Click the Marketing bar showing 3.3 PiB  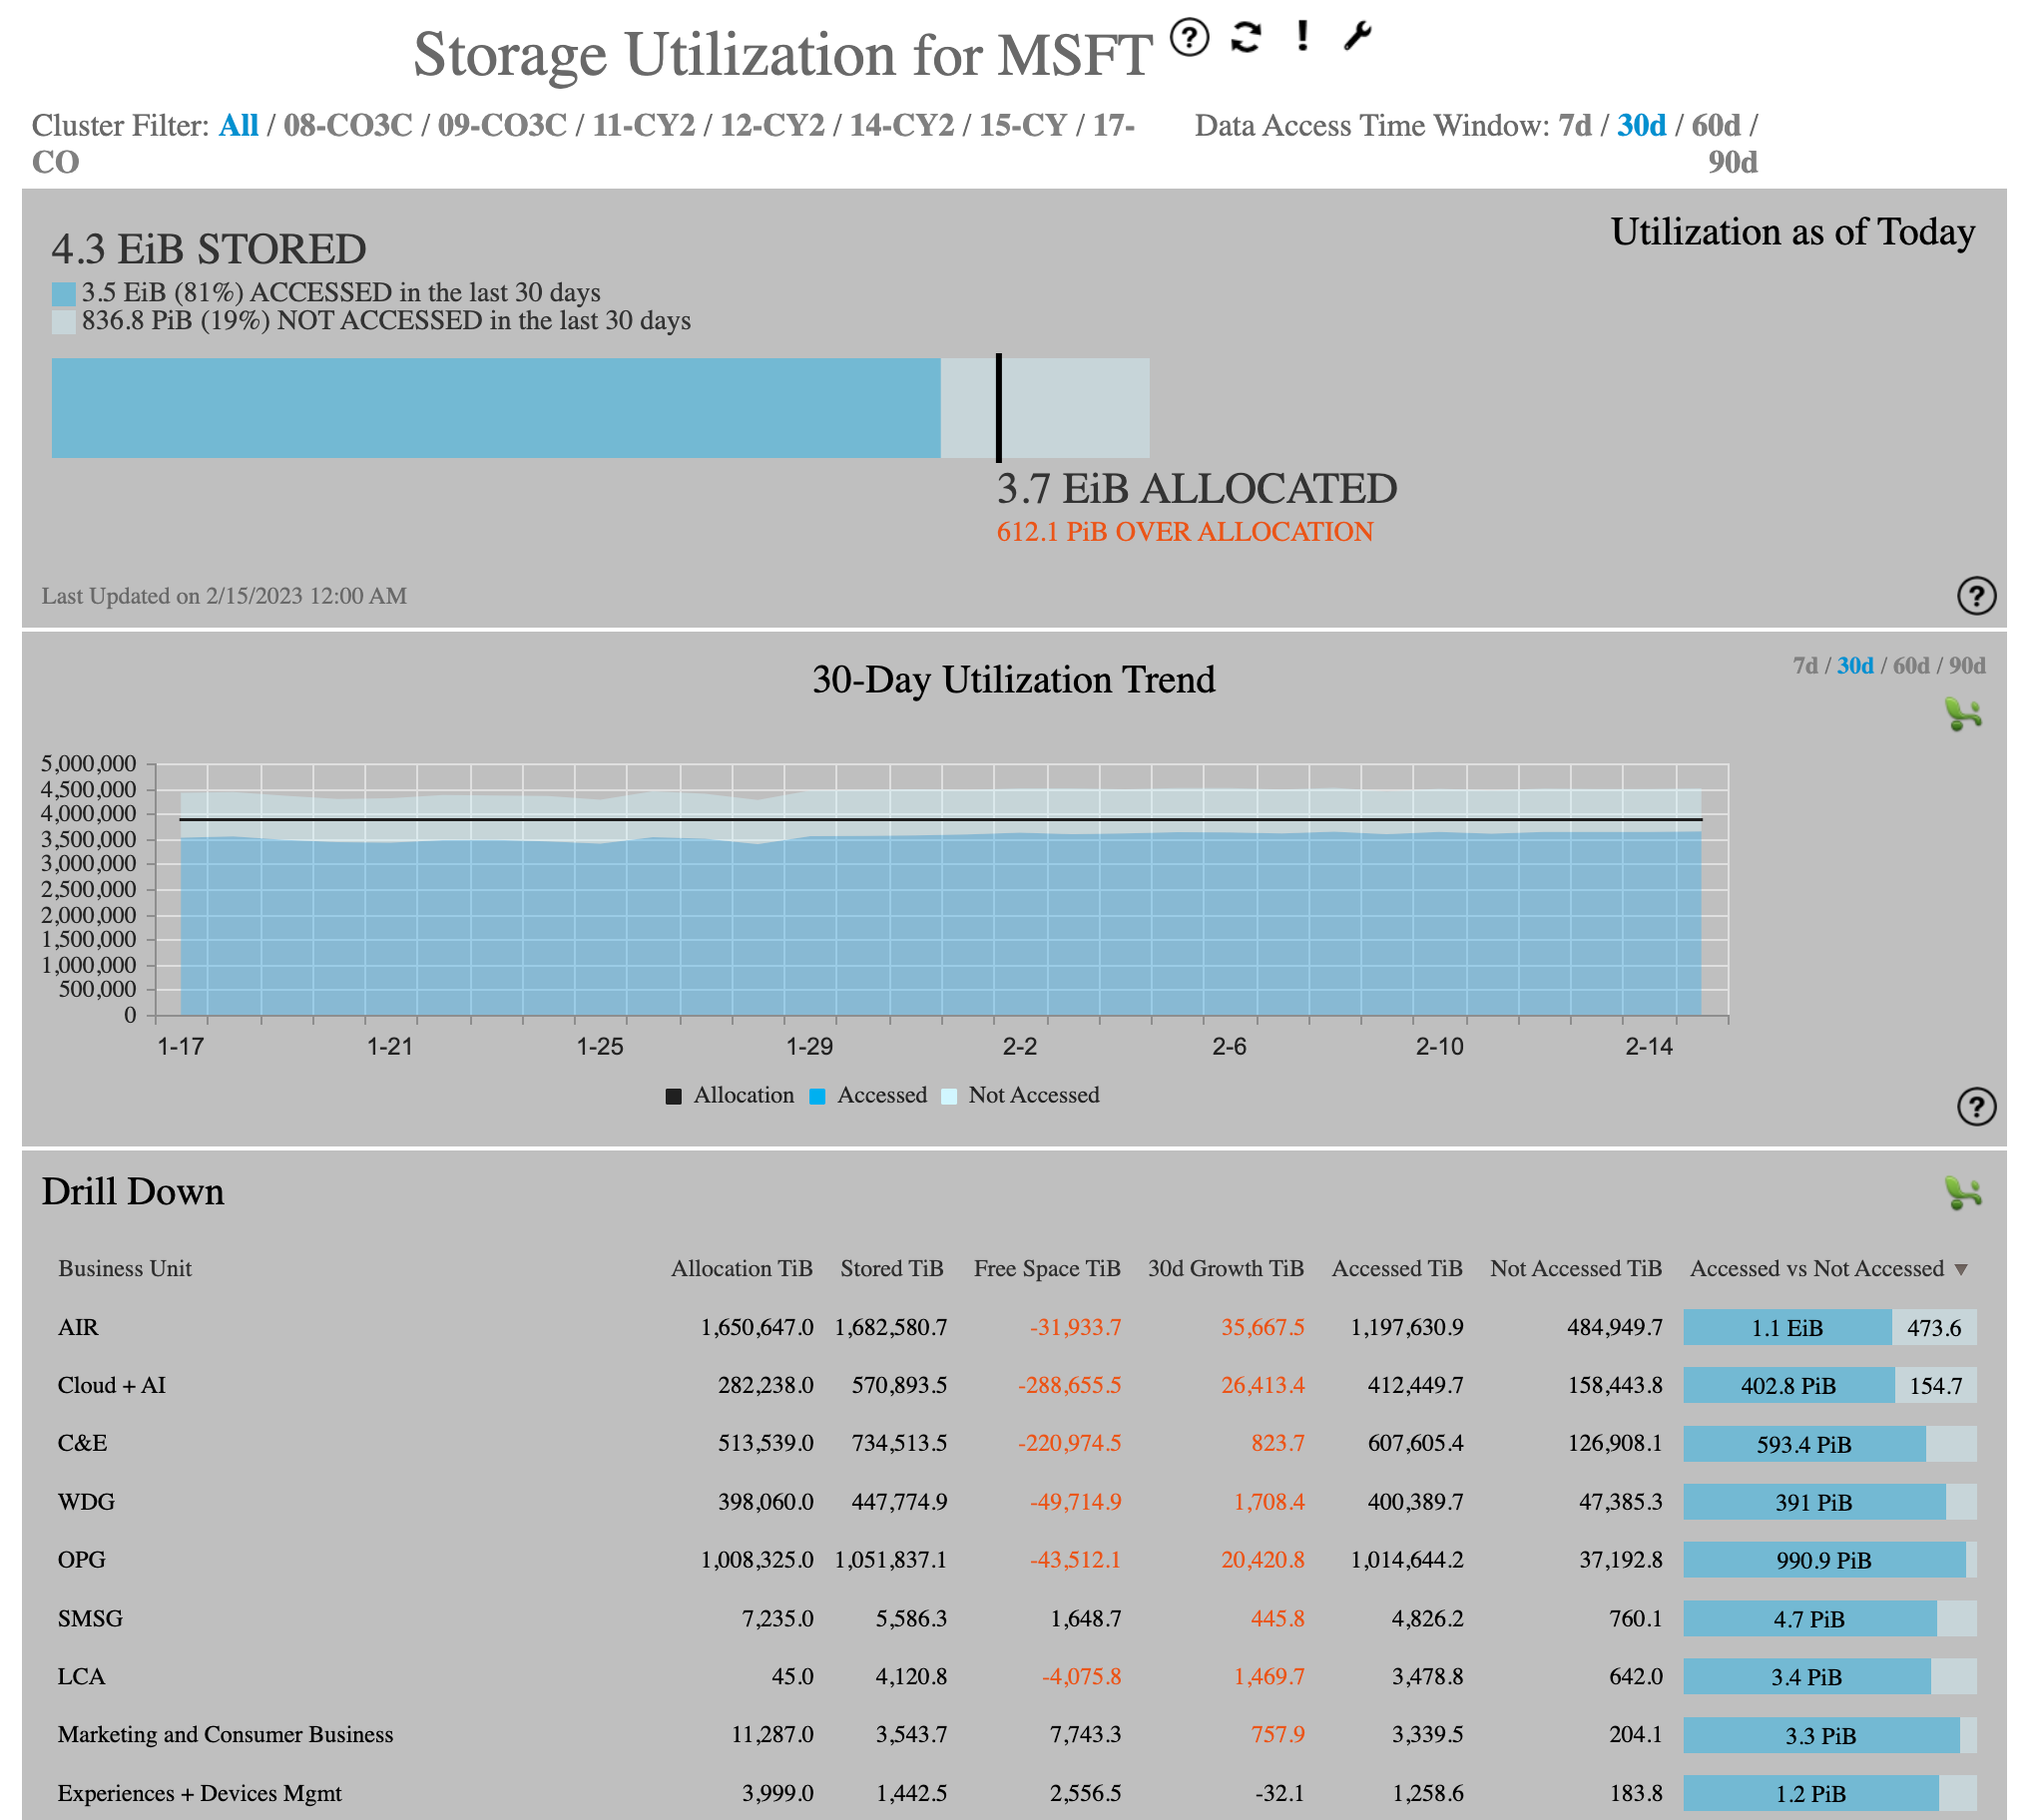click(1820, 1735)
